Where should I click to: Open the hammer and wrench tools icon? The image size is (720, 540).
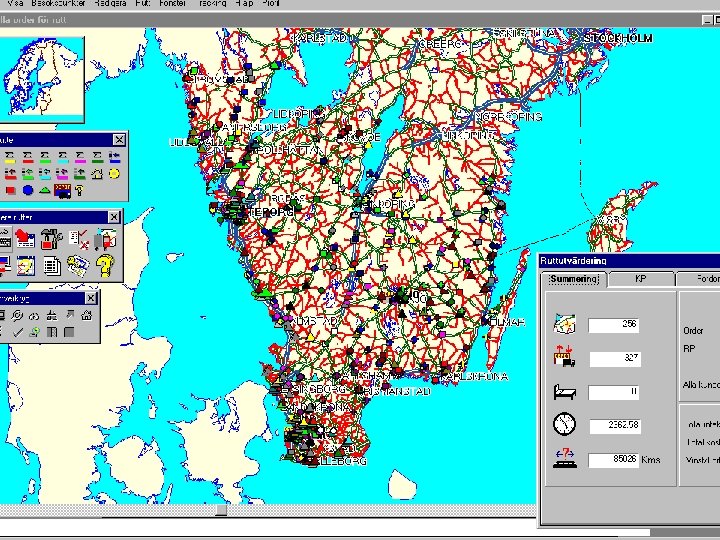pyautogui.click(x=51, y=239)
